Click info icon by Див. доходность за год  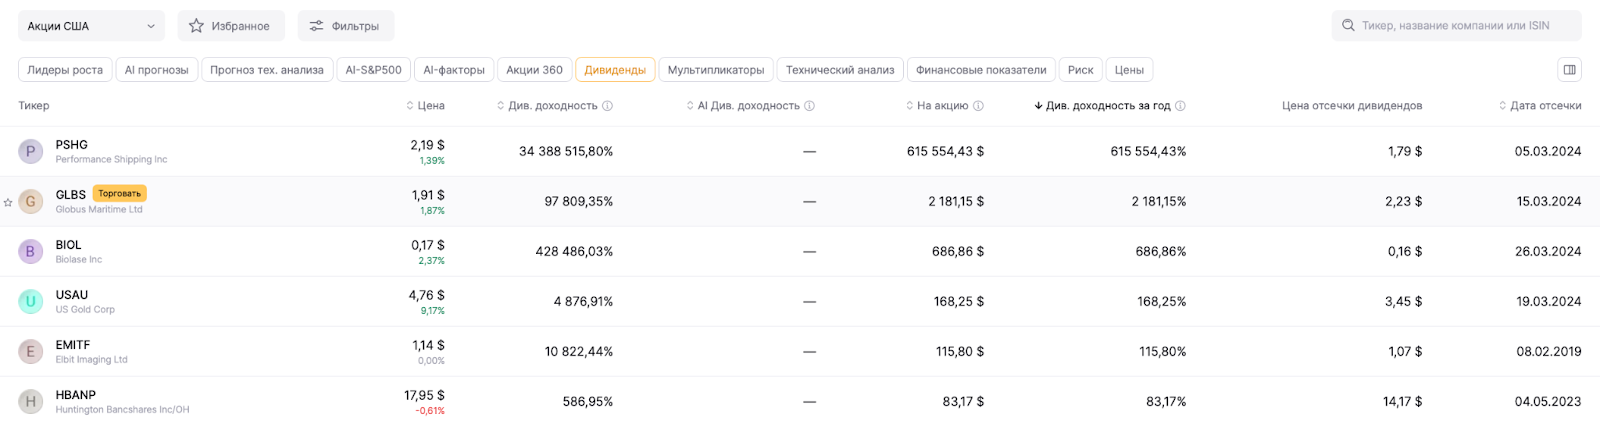coord(1180,106)
